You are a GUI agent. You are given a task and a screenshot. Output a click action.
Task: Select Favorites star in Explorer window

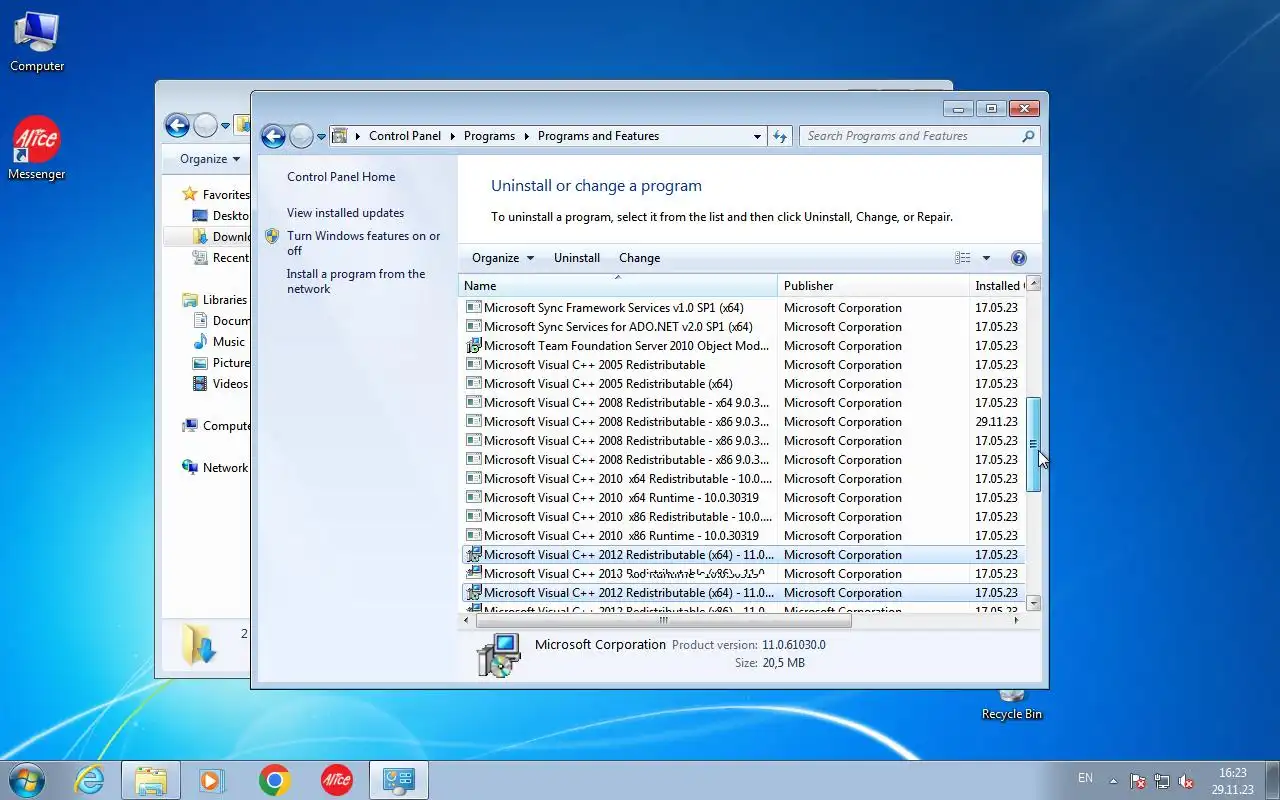189,195
